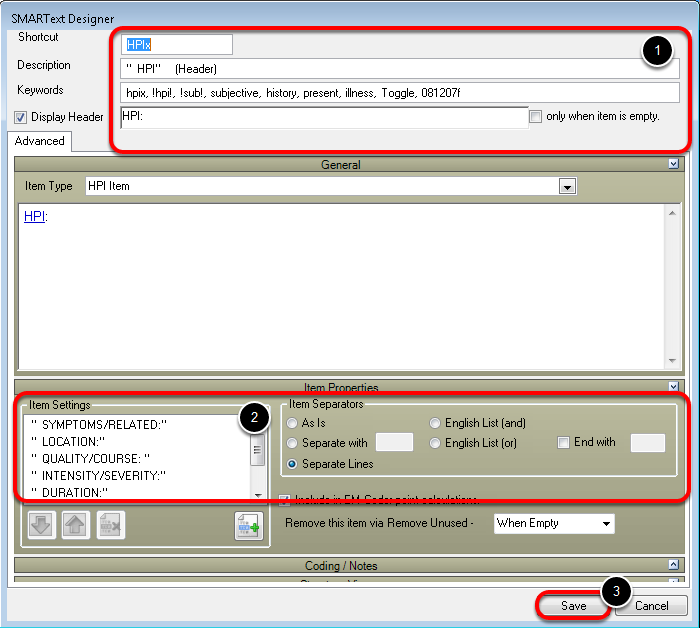This screenshot has width=700, height=628.
Task: Click the header text field showing HPI:
Action: point(325,117)
